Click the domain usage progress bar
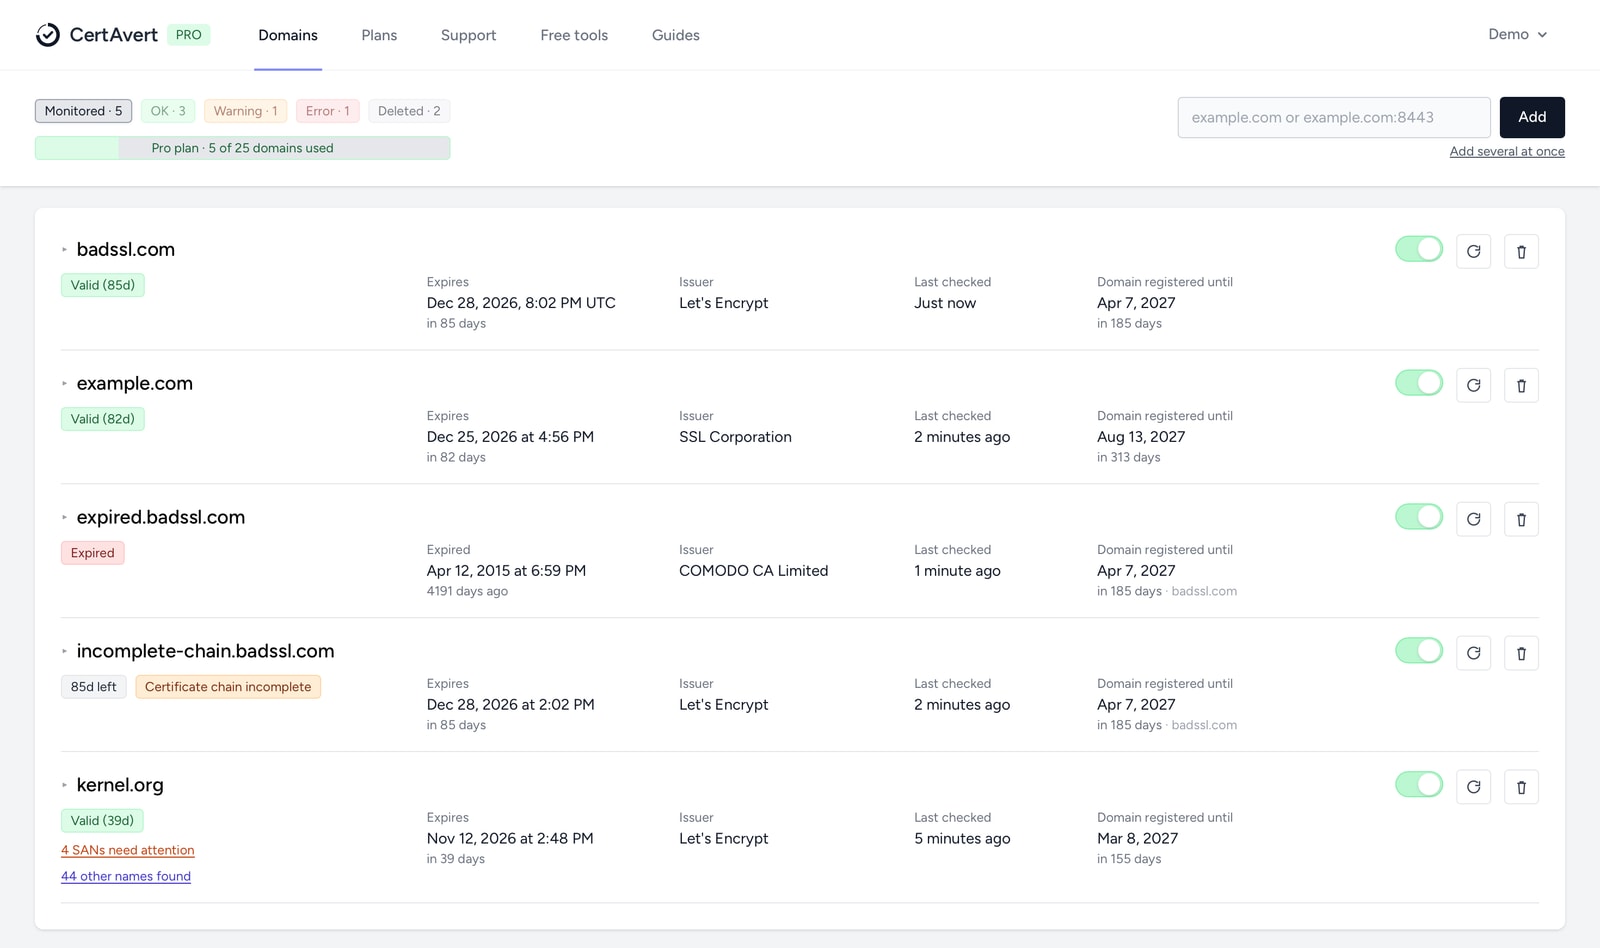 (x=242, y=148)
